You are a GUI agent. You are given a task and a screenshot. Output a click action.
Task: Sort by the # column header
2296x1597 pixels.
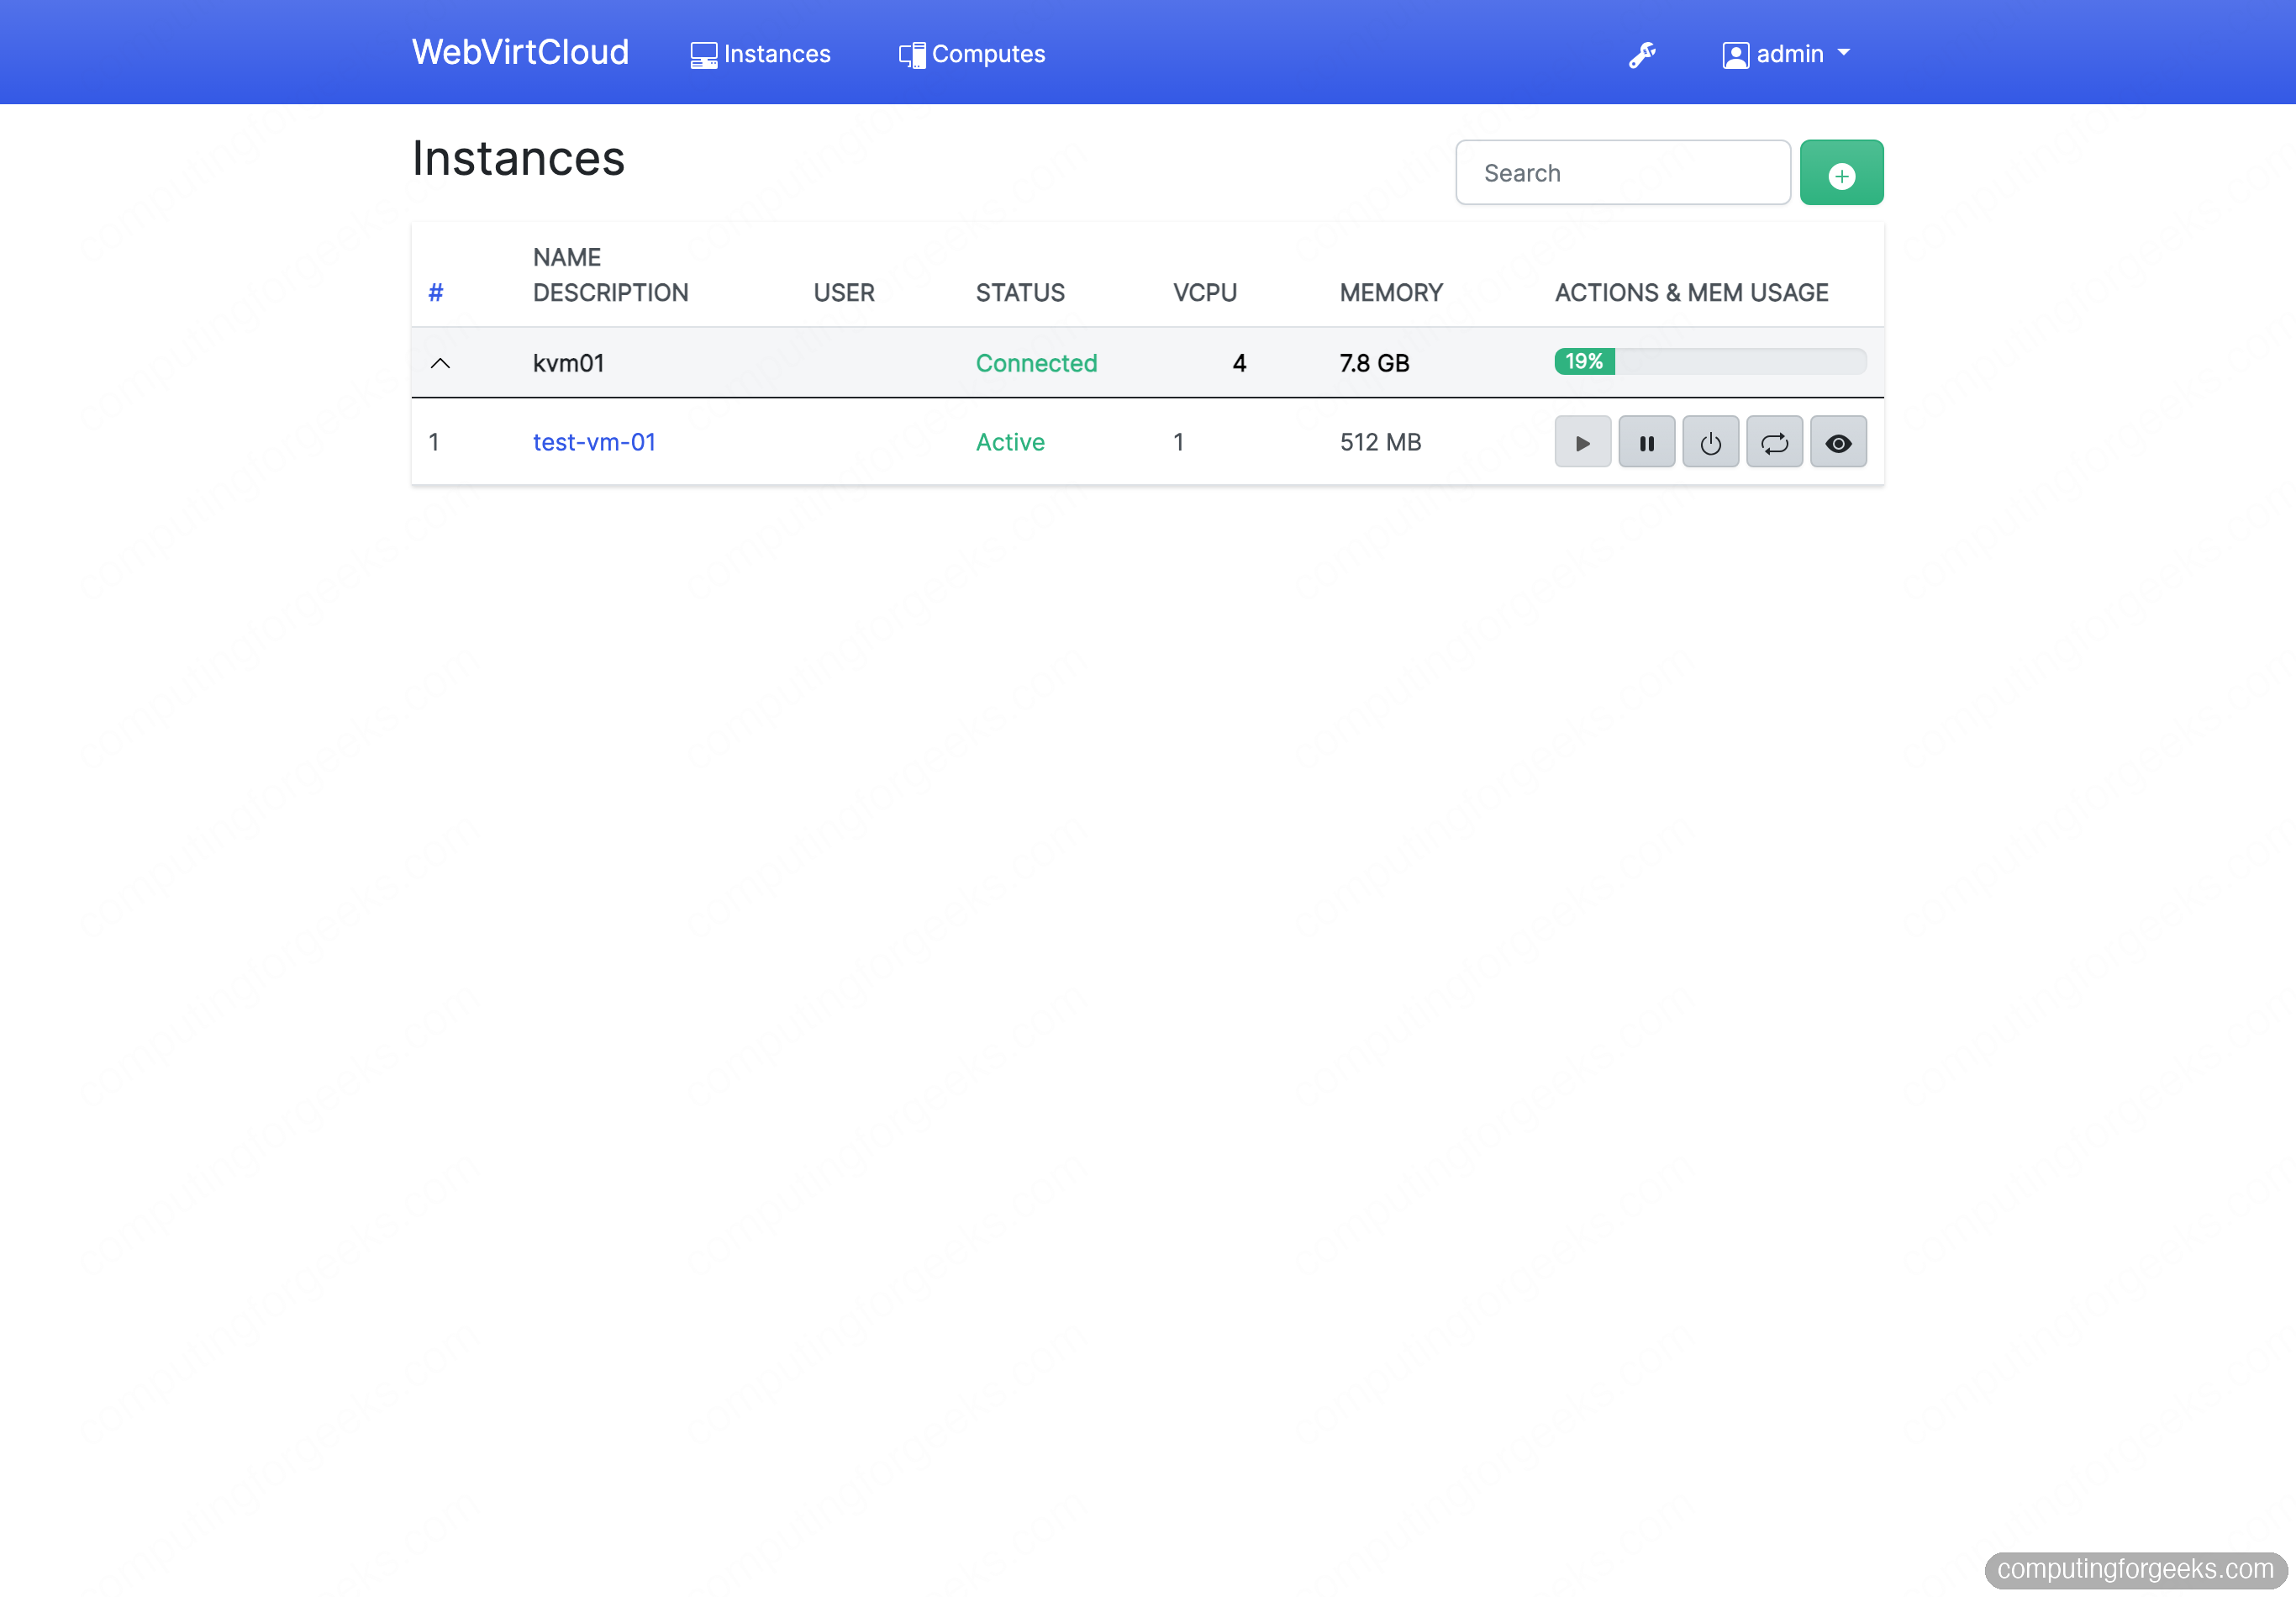(435, 292)
